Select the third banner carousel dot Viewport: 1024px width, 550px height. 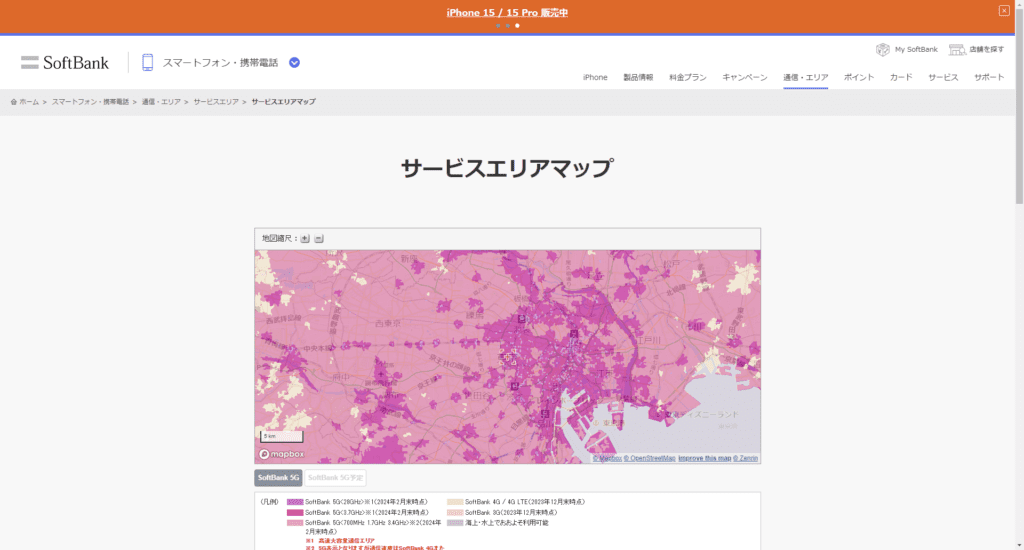pos(517,25)
